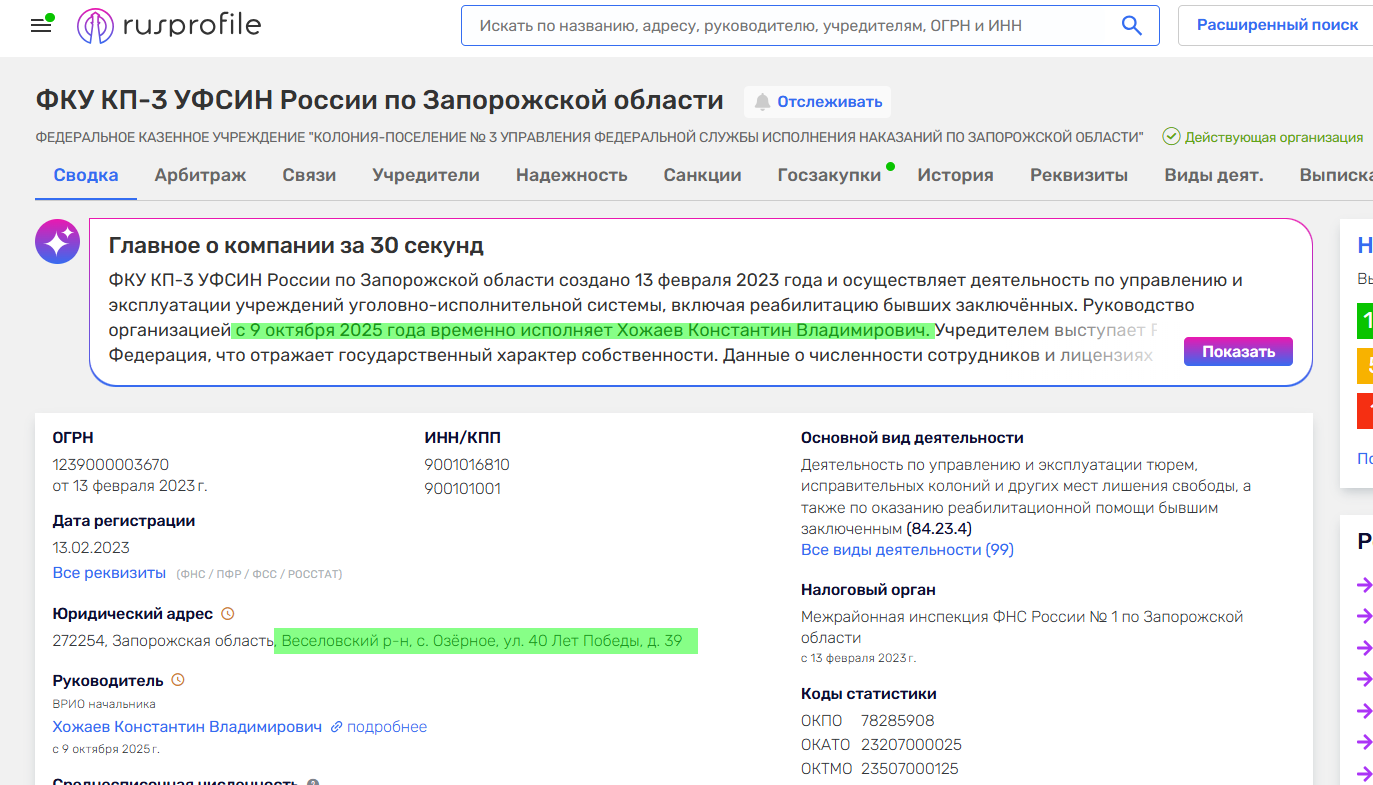
Task: Switch to the Арбитраж tab
Action: (x=200, y=174)
